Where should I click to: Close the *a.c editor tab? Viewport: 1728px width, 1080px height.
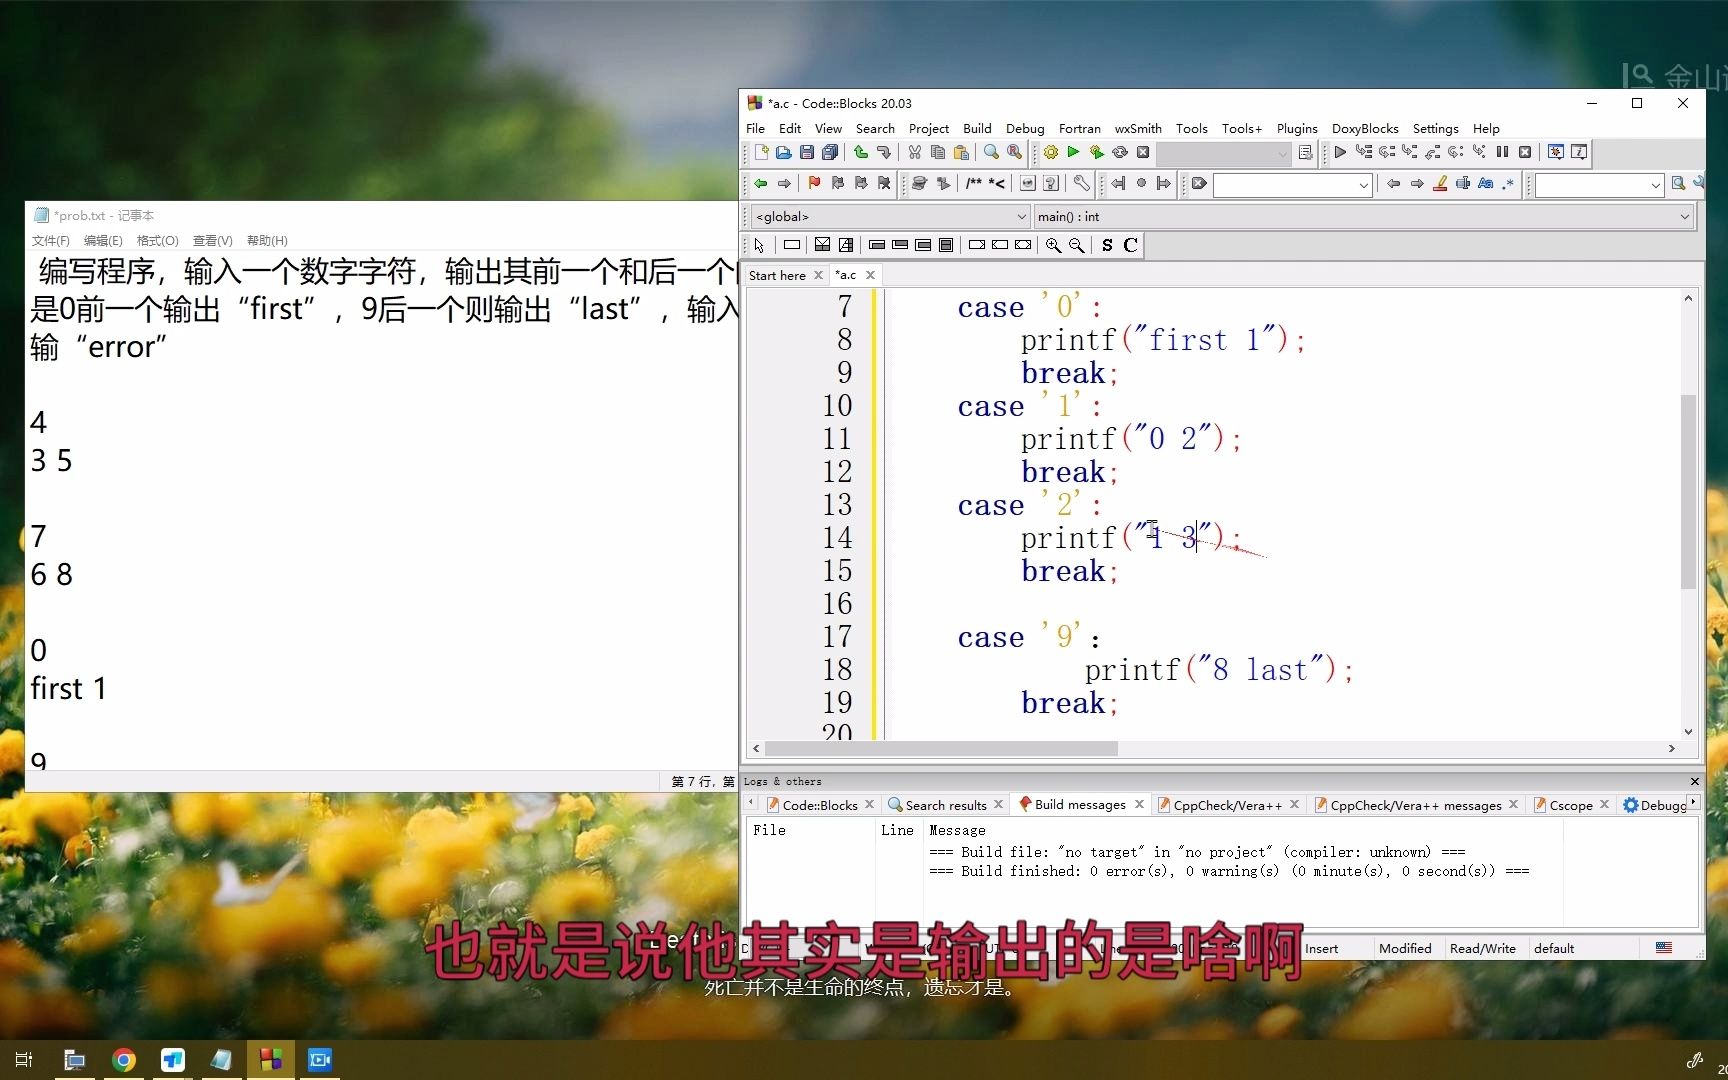[x=870, y=275]
